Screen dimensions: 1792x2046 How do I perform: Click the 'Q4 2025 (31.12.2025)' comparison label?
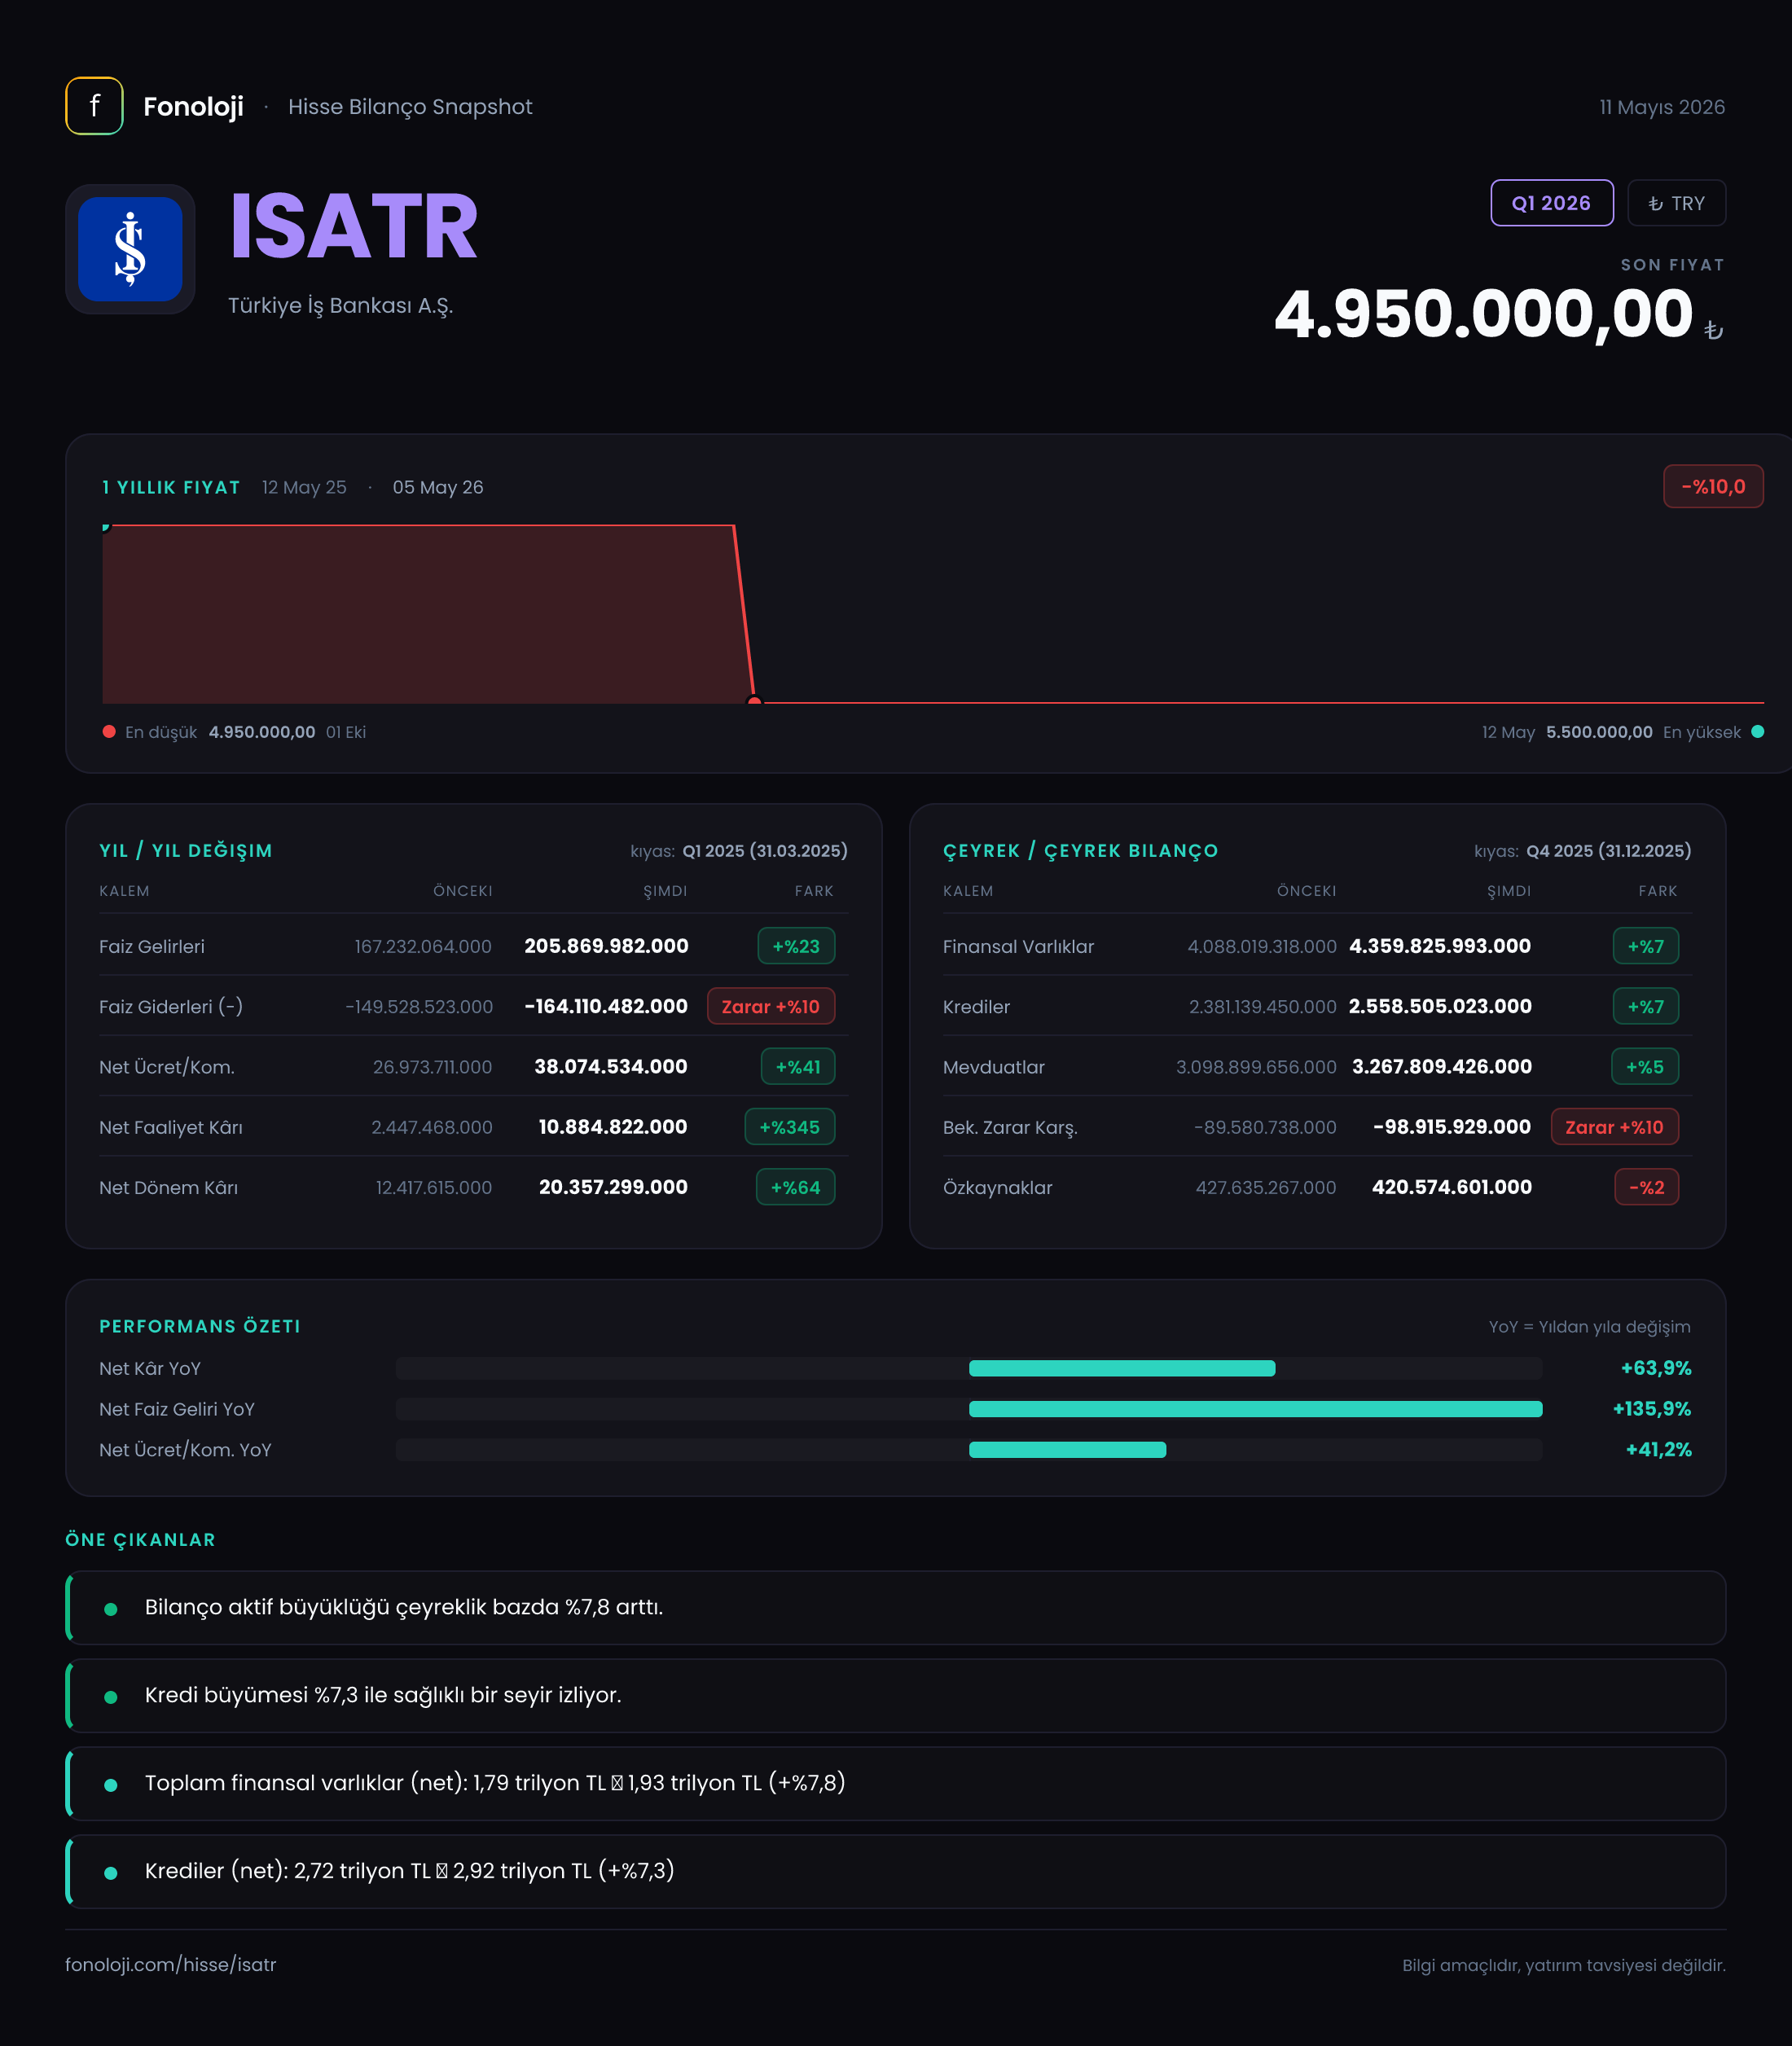tap(1609, 851)
